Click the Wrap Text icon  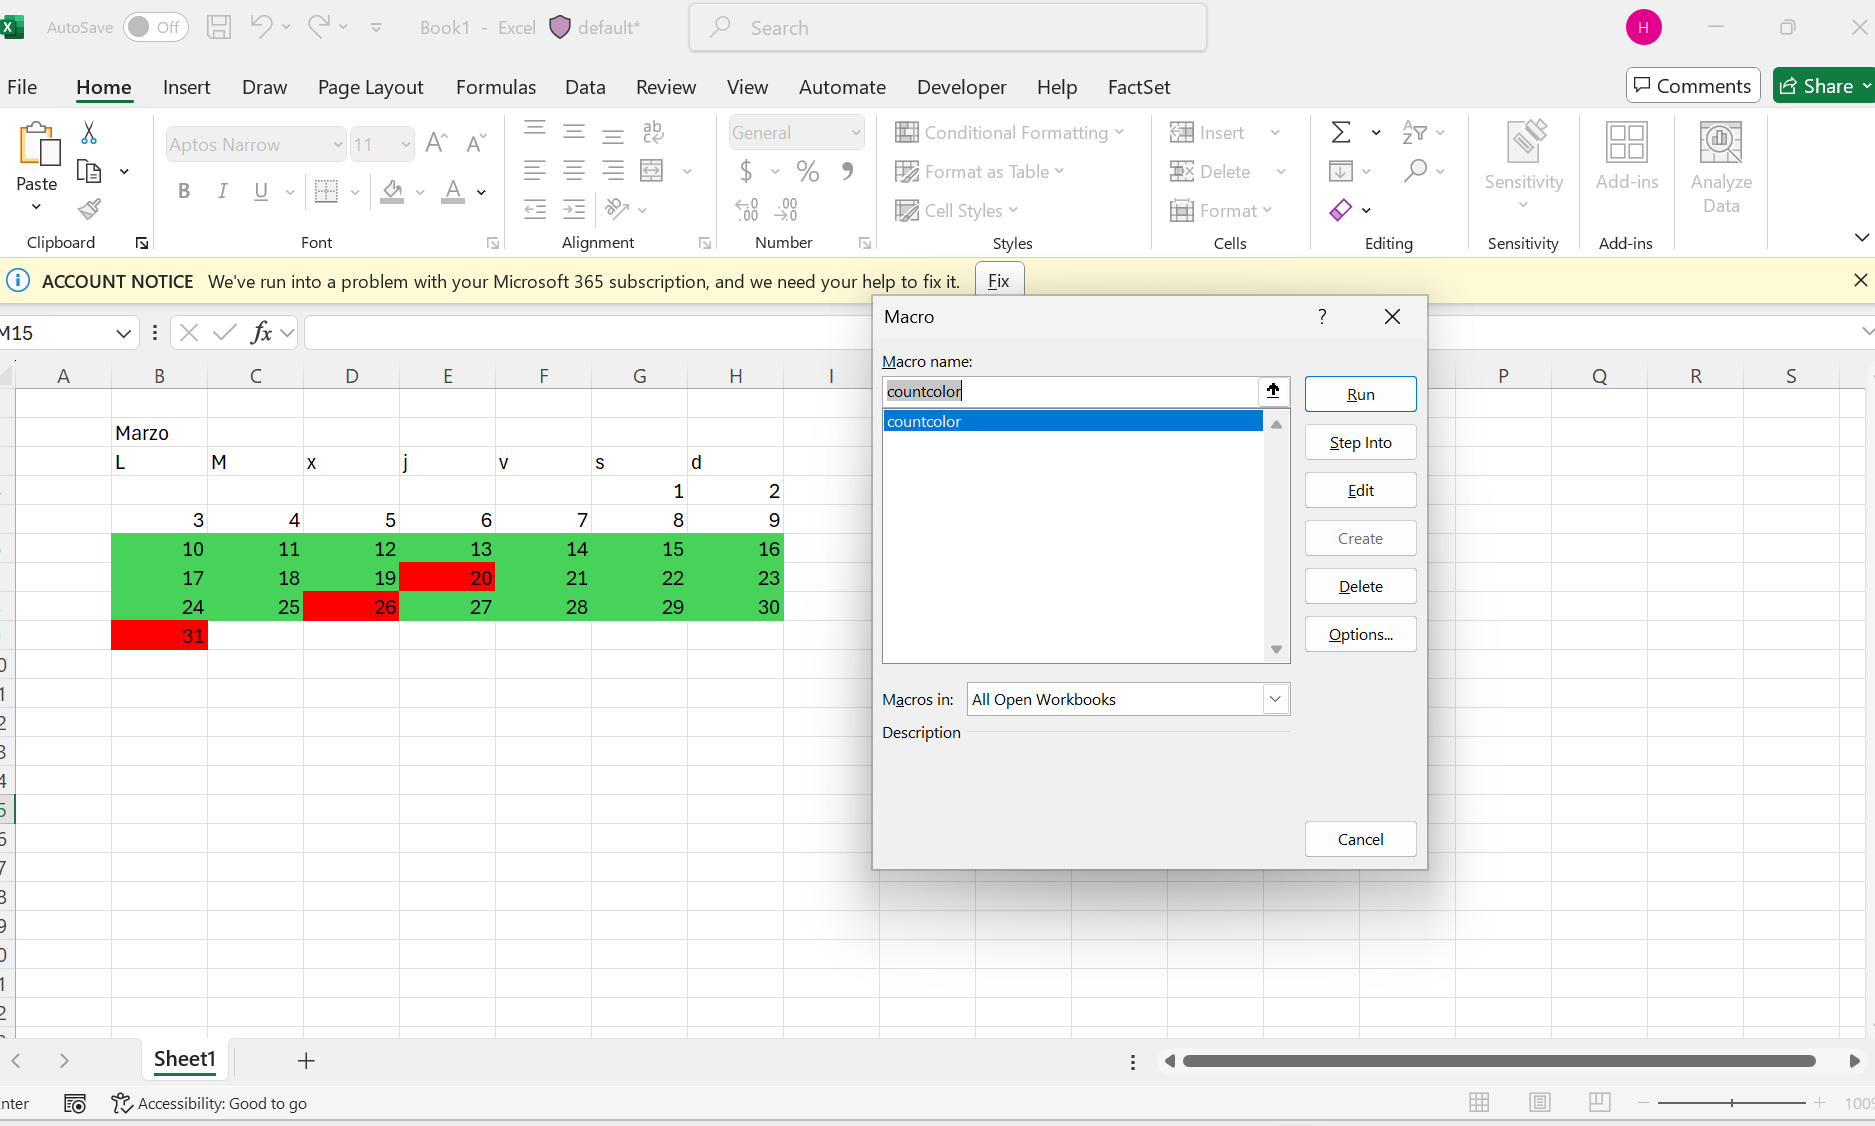(654, 131)
